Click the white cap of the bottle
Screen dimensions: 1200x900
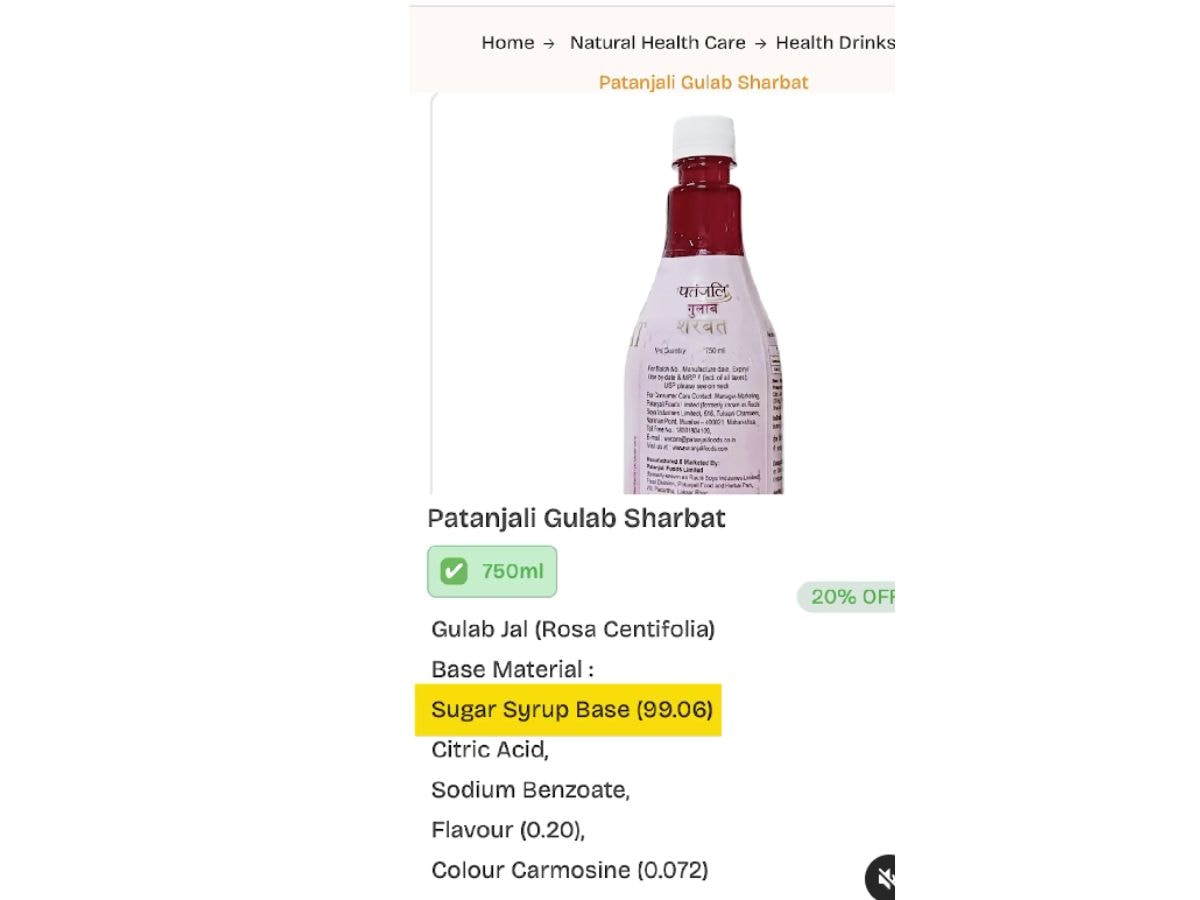703,138
